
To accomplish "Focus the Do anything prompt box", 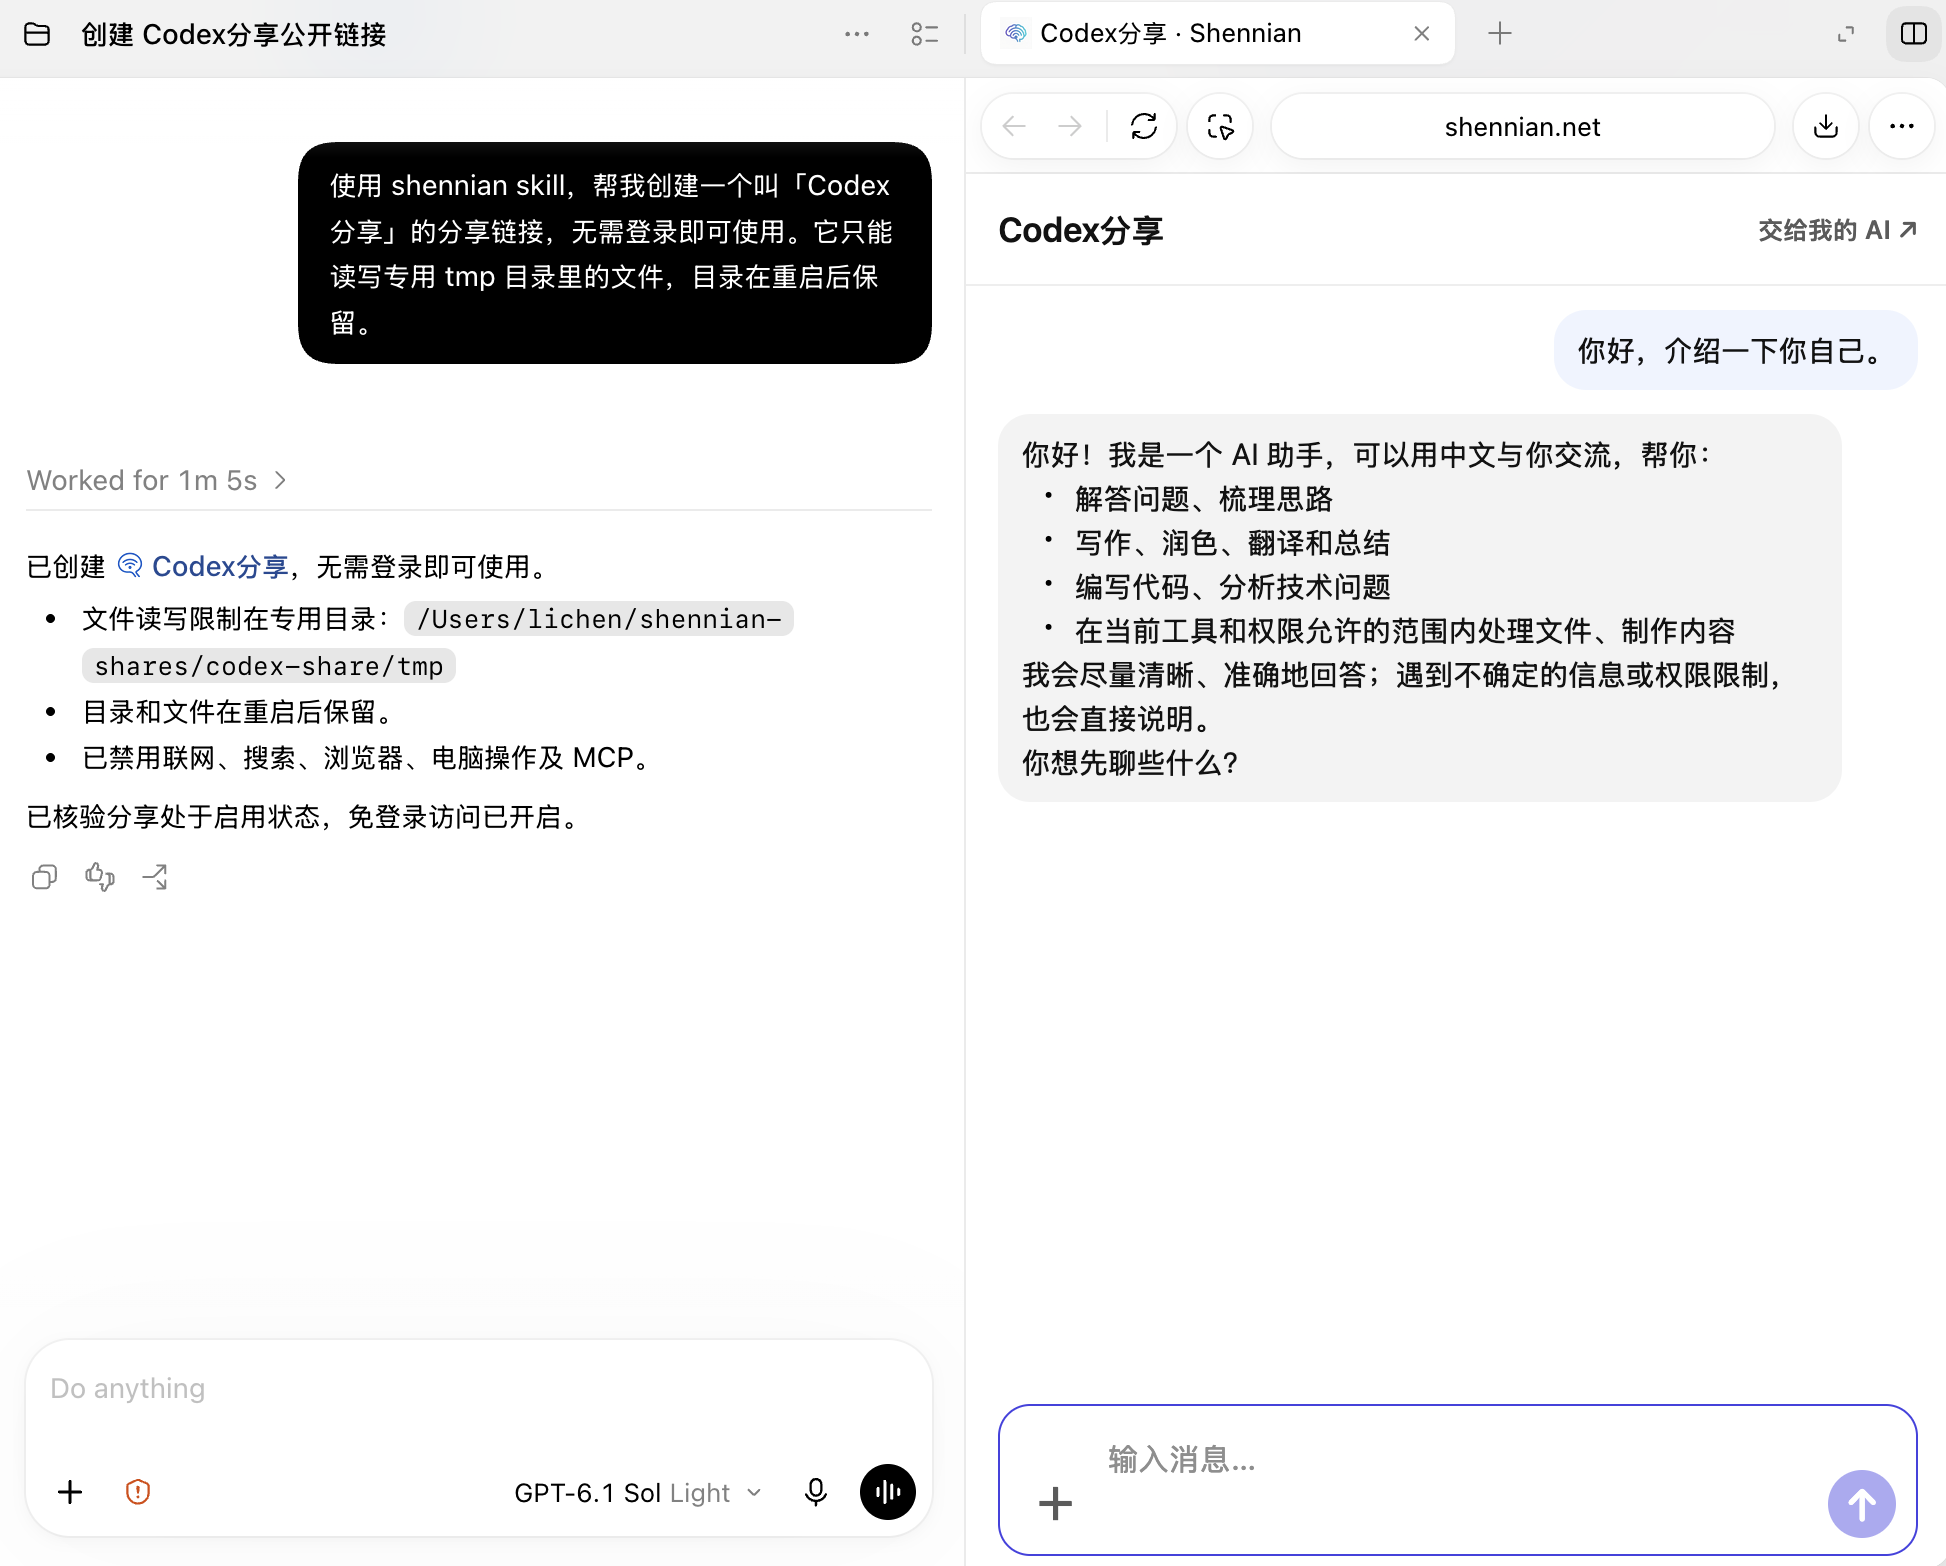I will pos(478,1389).
